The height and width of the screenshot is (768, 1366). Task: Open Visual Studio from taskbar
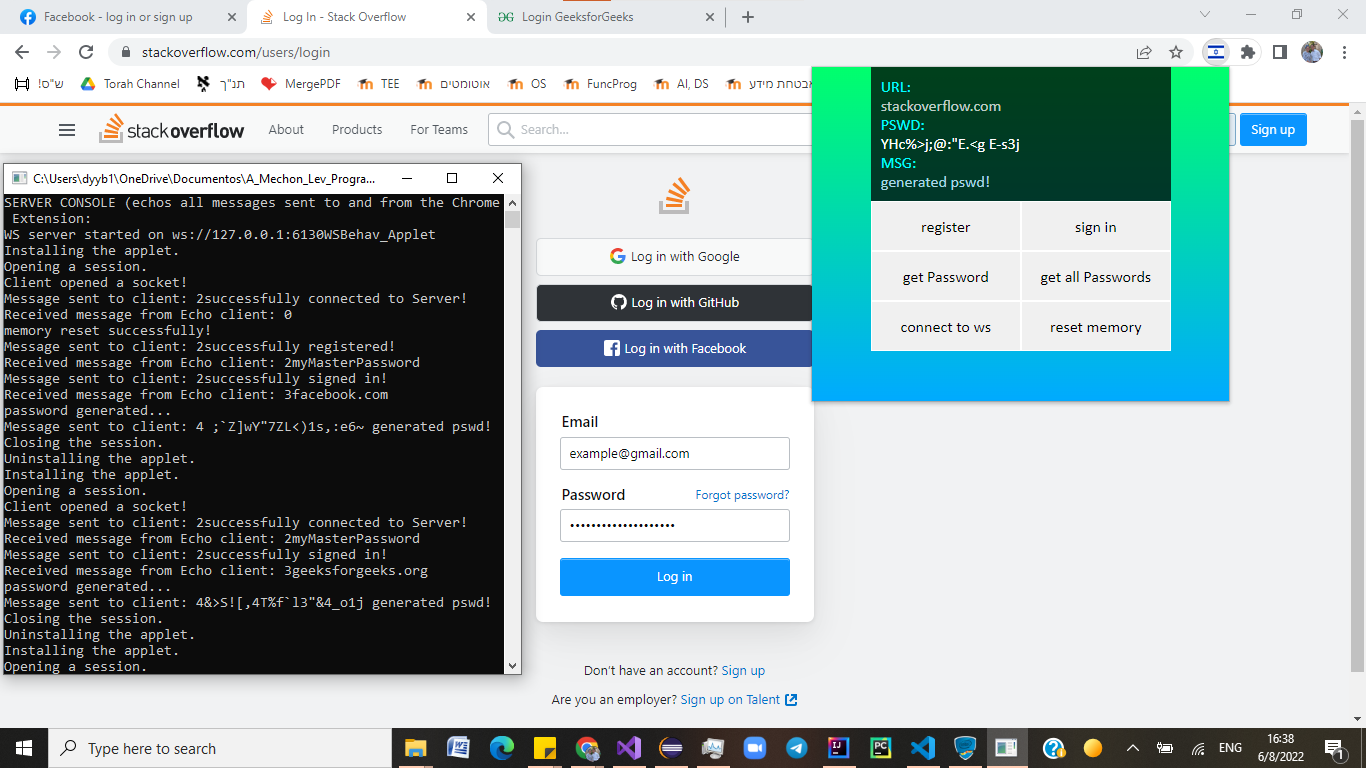pos(628,748)
